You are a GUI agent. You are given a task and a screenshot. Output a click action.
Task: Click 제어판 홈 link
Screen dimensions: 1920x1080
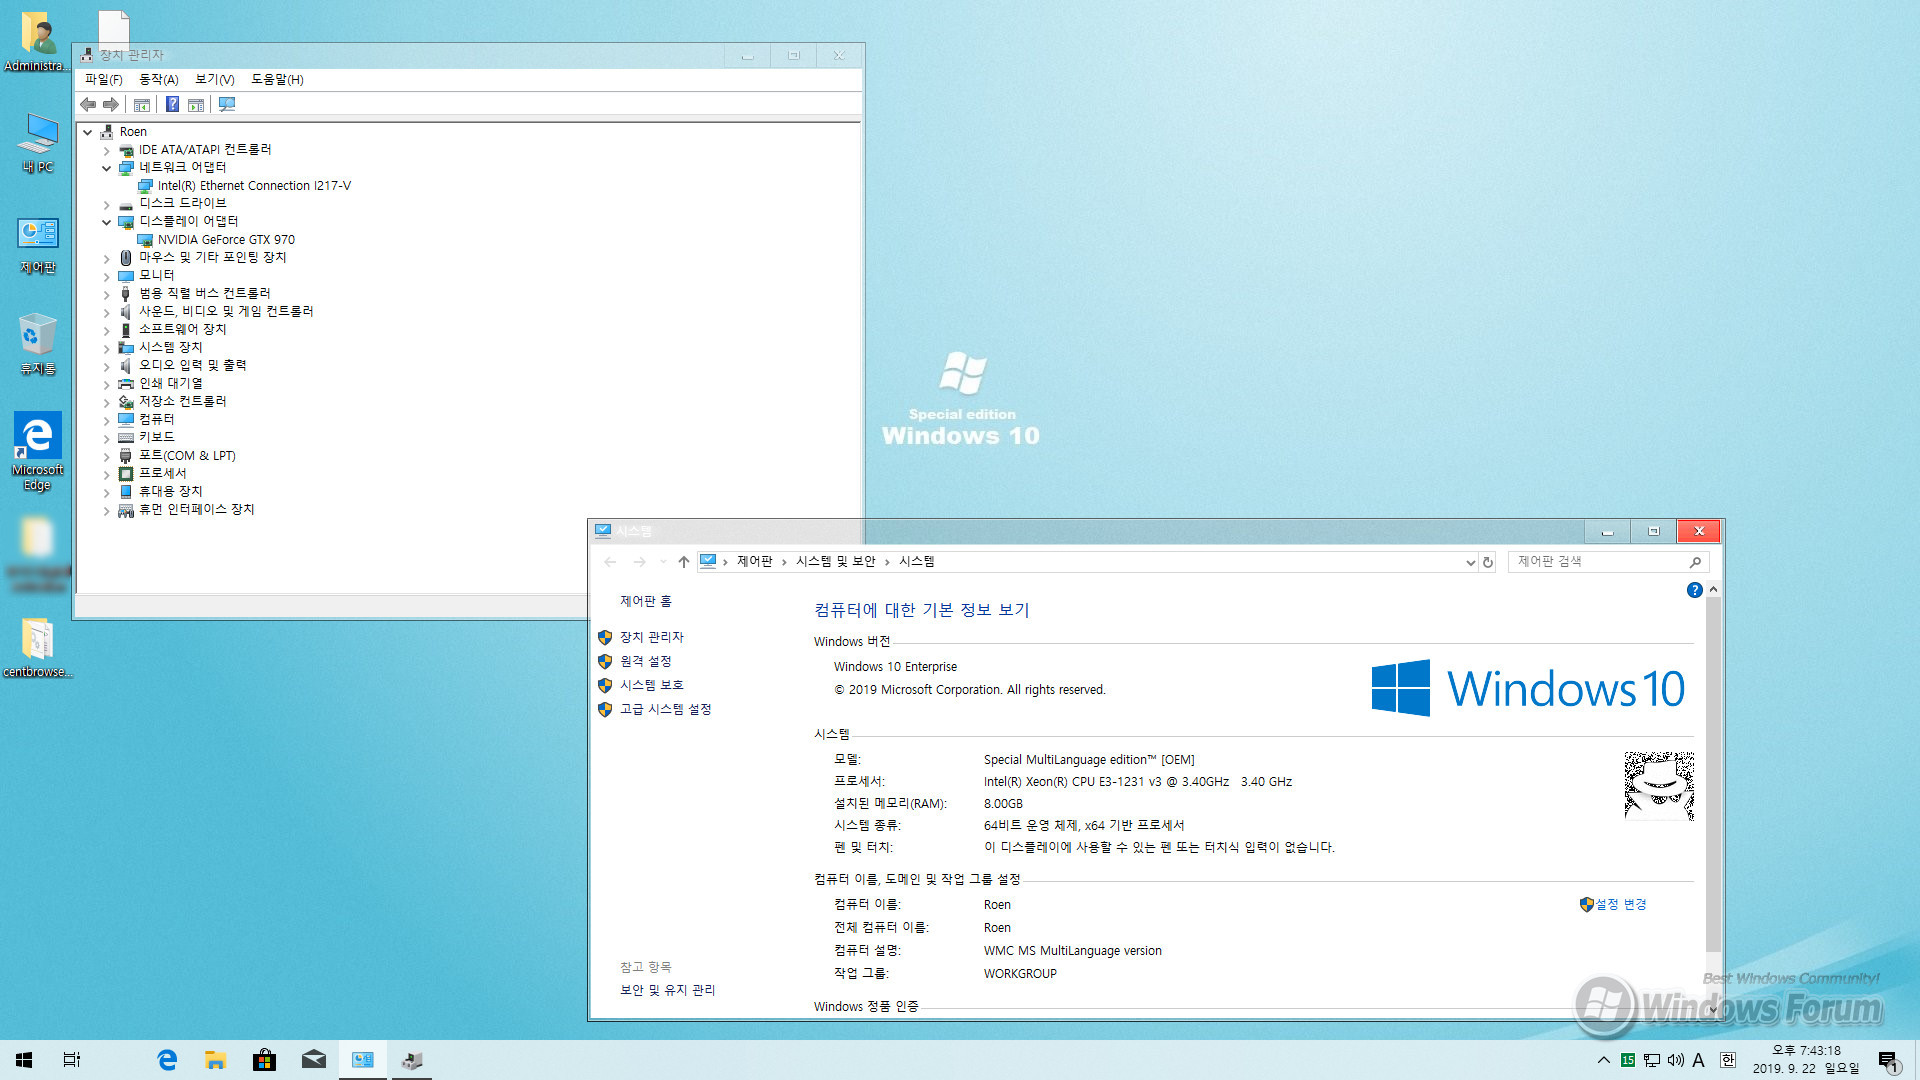646,601
